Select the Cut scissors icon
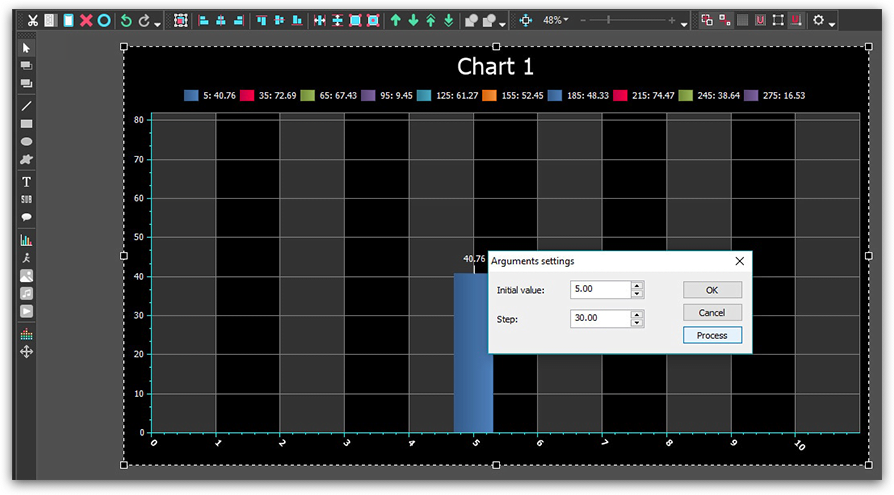This screenshot has height=495, width=894. tap(32, 21)
